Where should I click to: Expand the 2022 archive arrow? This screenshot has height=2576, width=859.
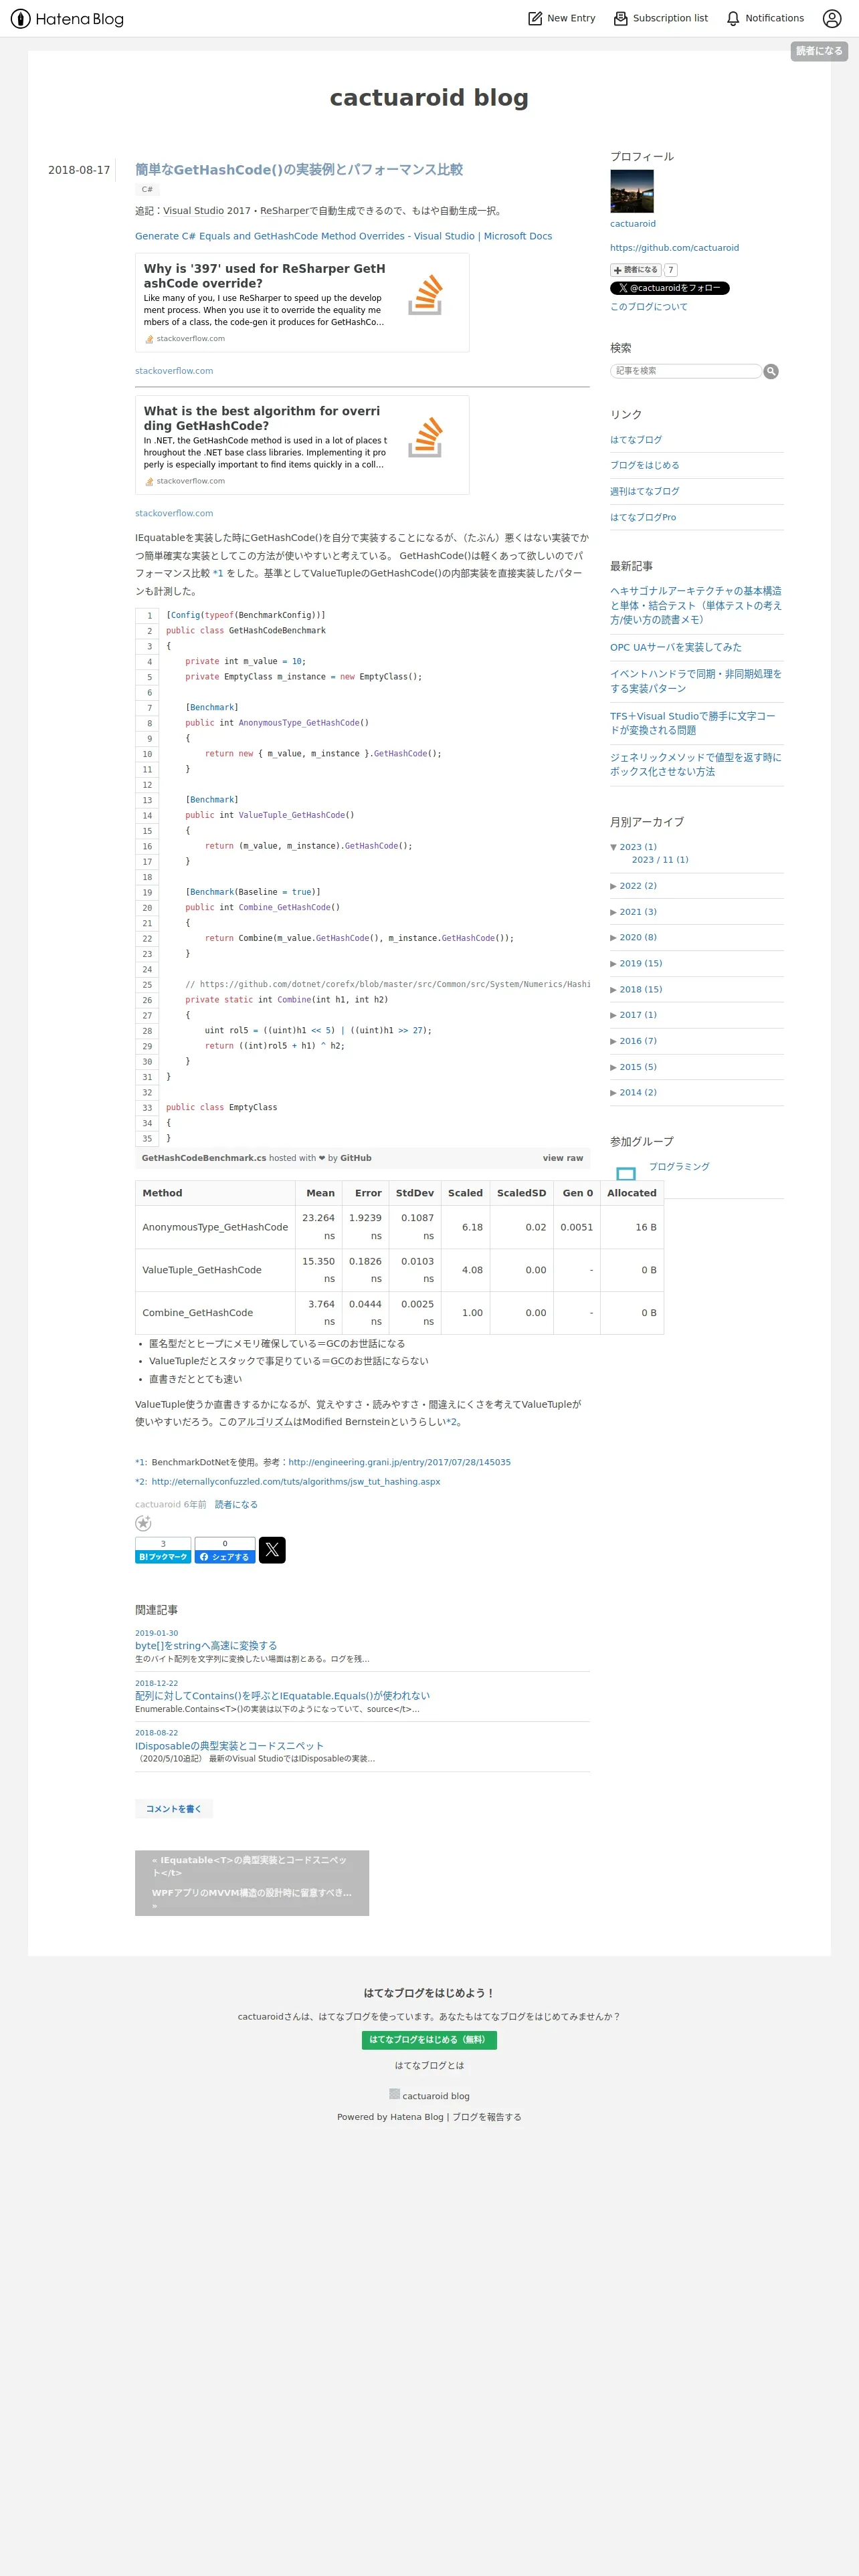coord(613,886)
